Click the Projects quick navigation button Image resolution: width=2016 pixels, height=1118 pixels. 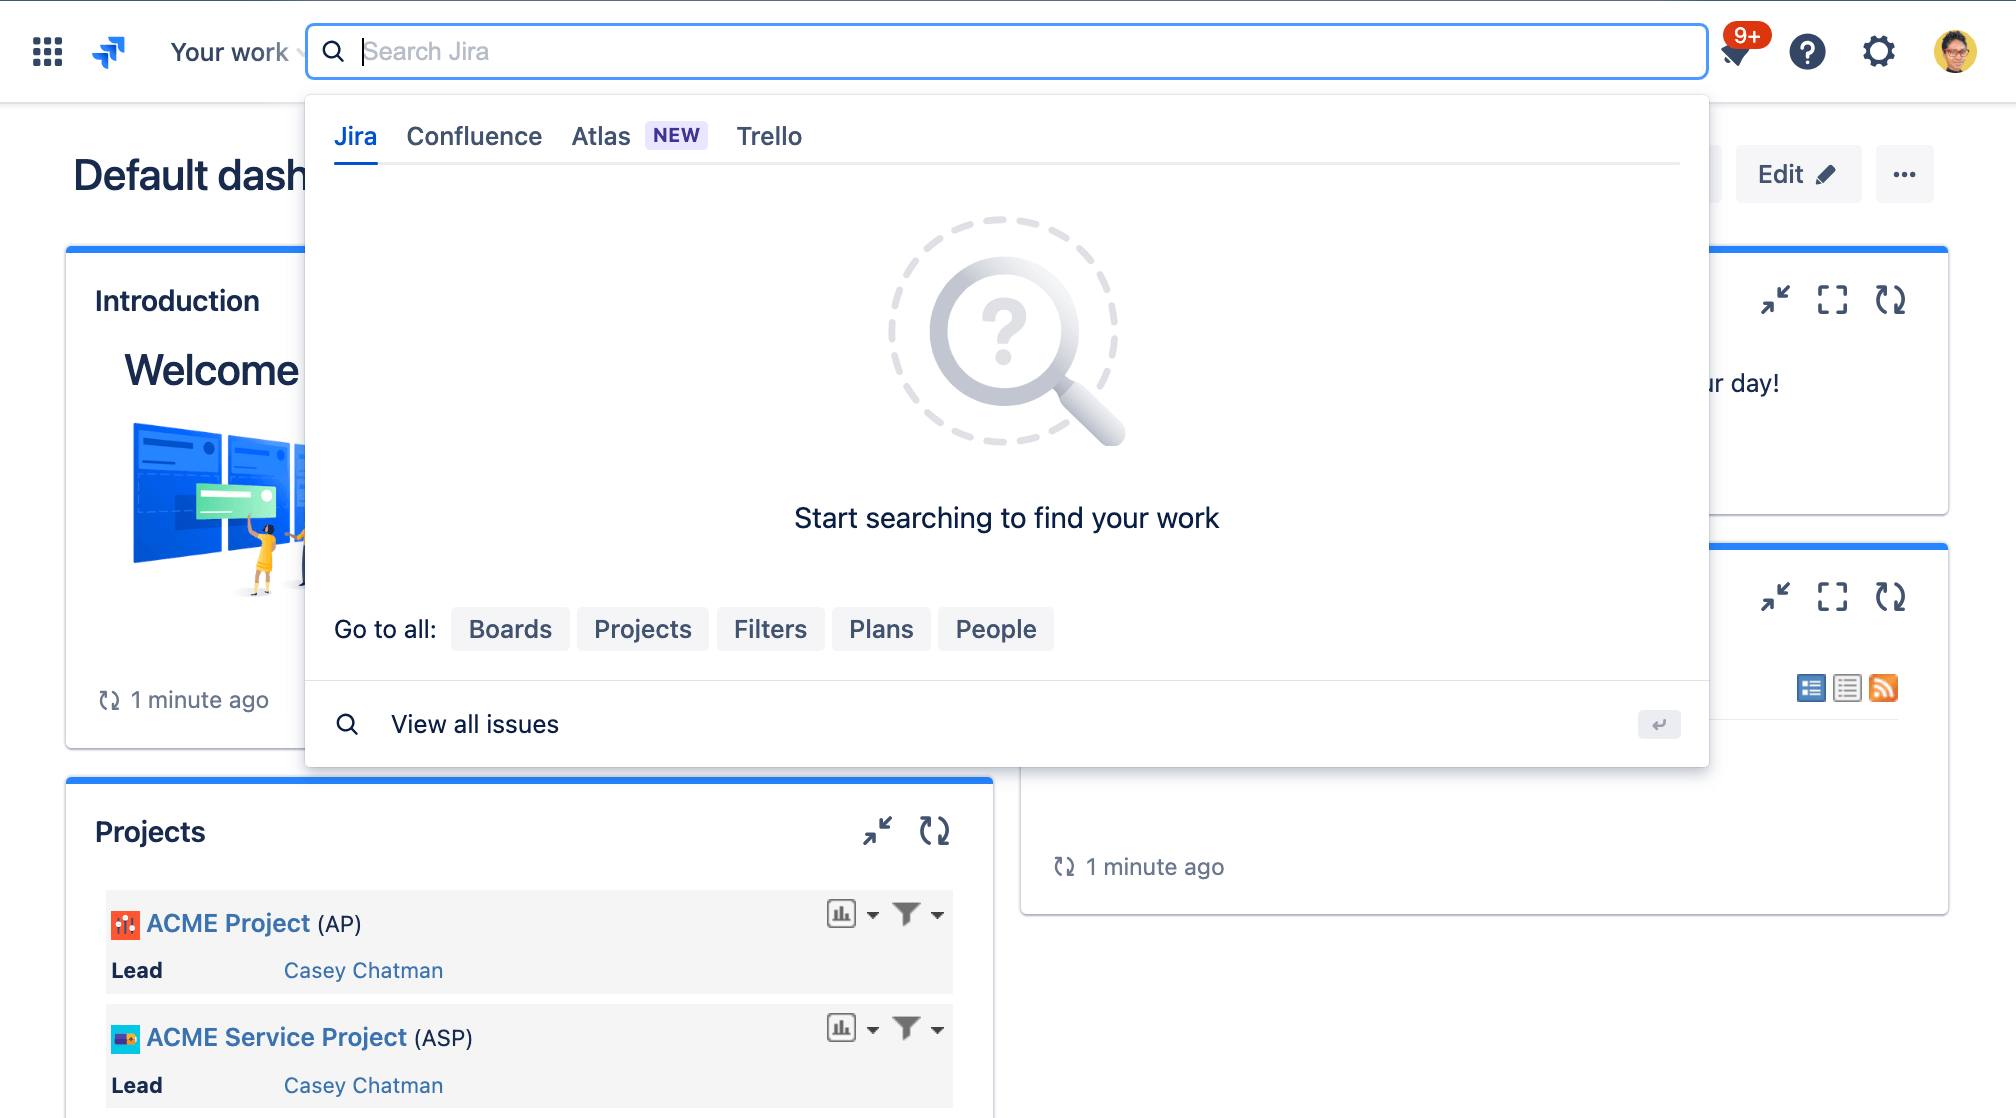click(641, 629)
